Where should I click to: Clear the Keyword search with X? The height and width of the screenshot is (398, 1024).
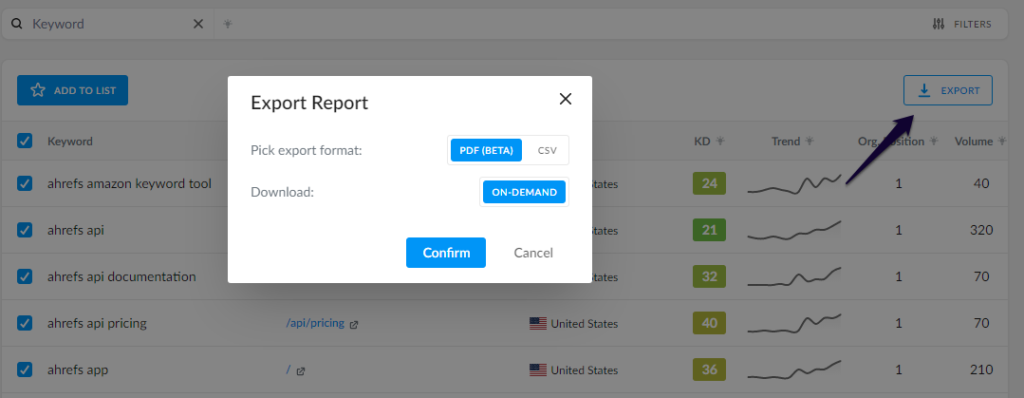(x=199, y=24)
